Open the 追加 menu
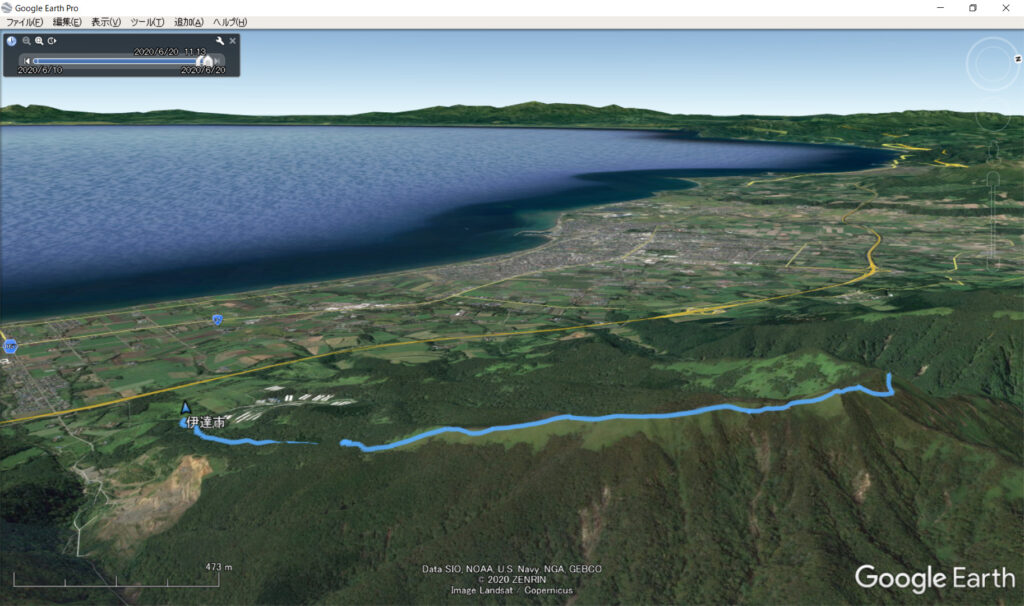The image size is (1024, 606). pyautogui.click(x=189, y=22)
